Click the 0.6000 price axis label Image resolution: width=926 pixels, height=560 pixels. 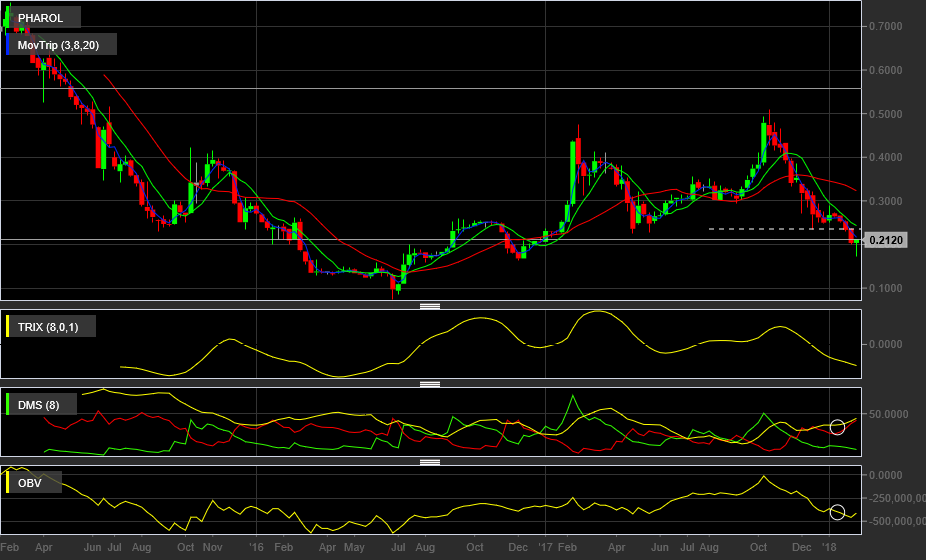[x=885, y=70]
